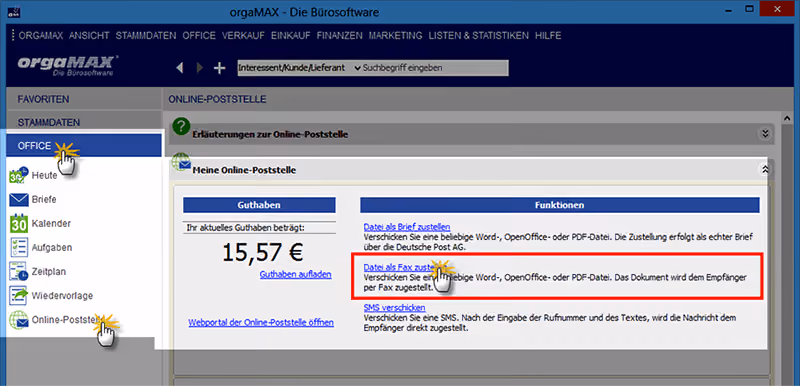The width and height of the screenshot is (800, 386).
Task: Open the ANSICHT menu
Action: coord(89,36)
